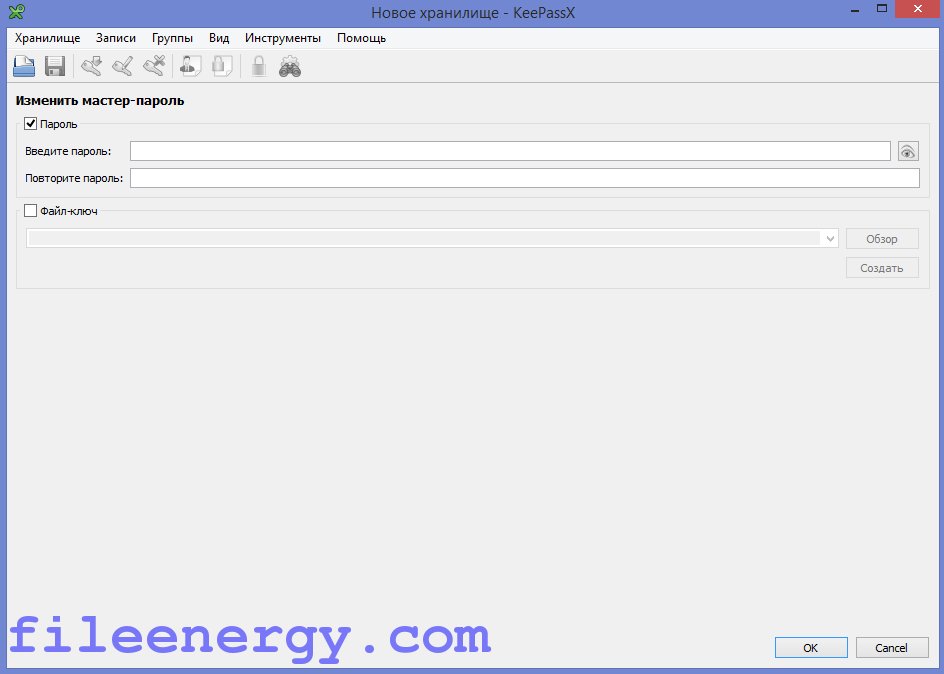Enable the Файл-ключ checkbox
Screen dimensions: 944x674
pyautogui.click(x=30, y=211)
